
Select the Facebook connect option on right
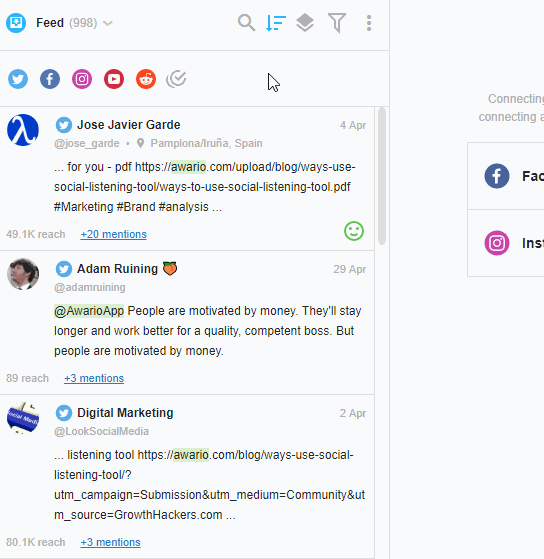(506, 176)
